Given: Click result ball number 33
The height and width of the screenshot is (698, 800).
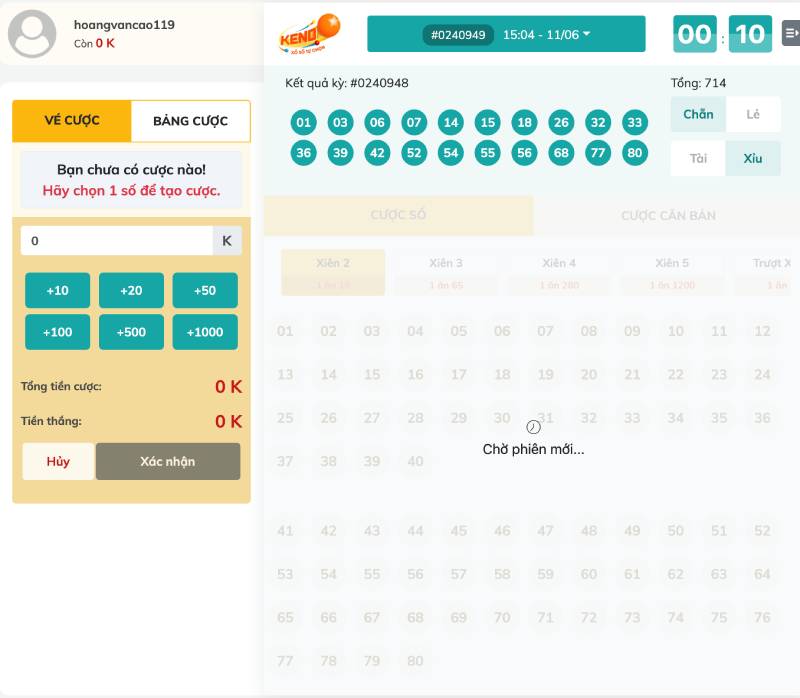Looking at the screenshot, I should click(634, 123).
